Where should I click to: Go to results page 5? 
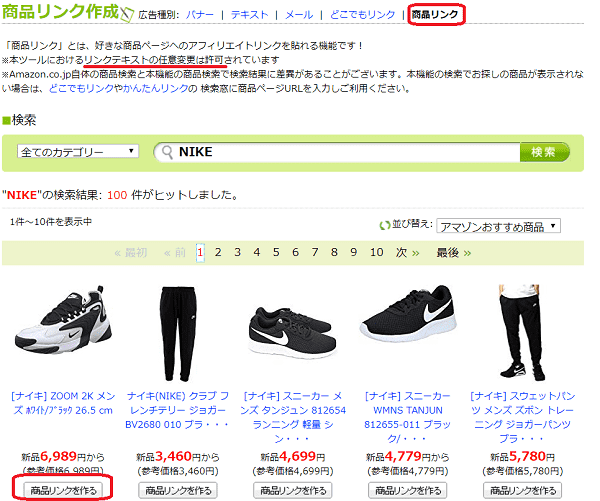[x=276, y=253]
